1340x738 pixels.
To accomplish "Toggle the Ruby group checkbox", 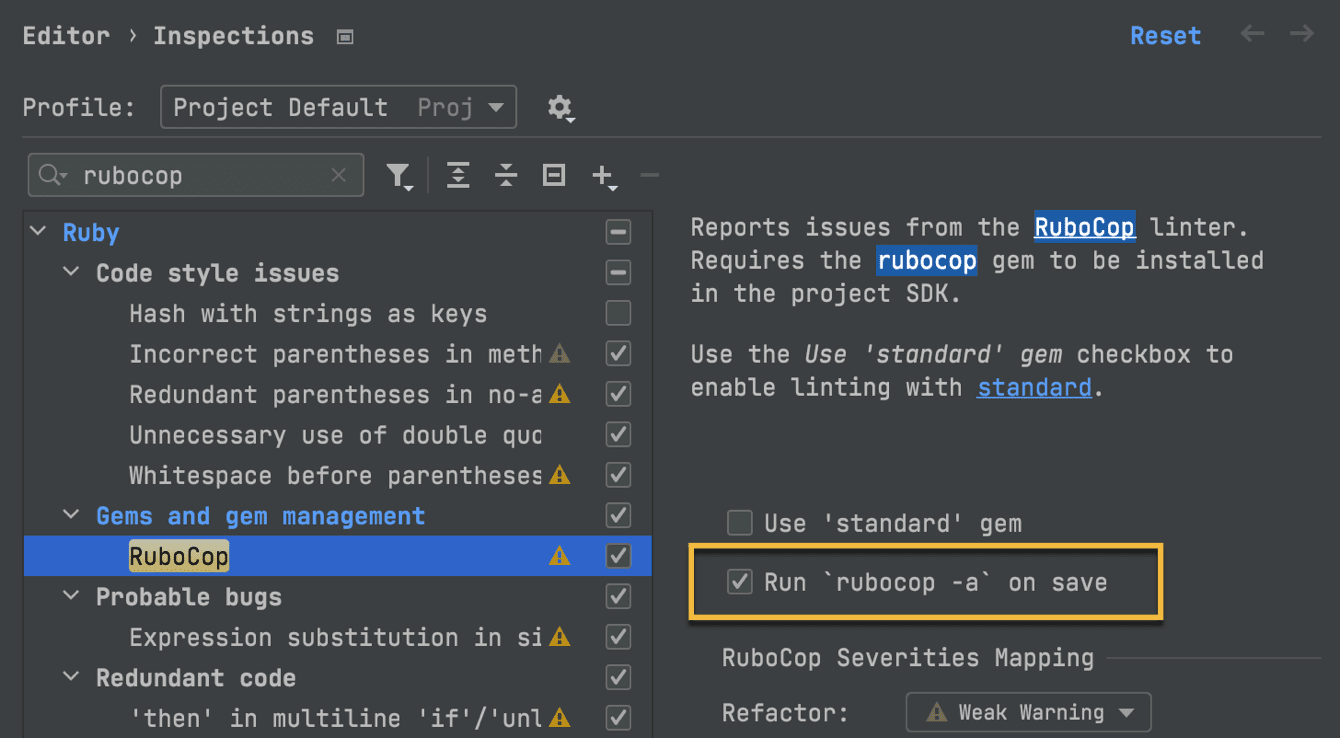I will coord(619,233).
